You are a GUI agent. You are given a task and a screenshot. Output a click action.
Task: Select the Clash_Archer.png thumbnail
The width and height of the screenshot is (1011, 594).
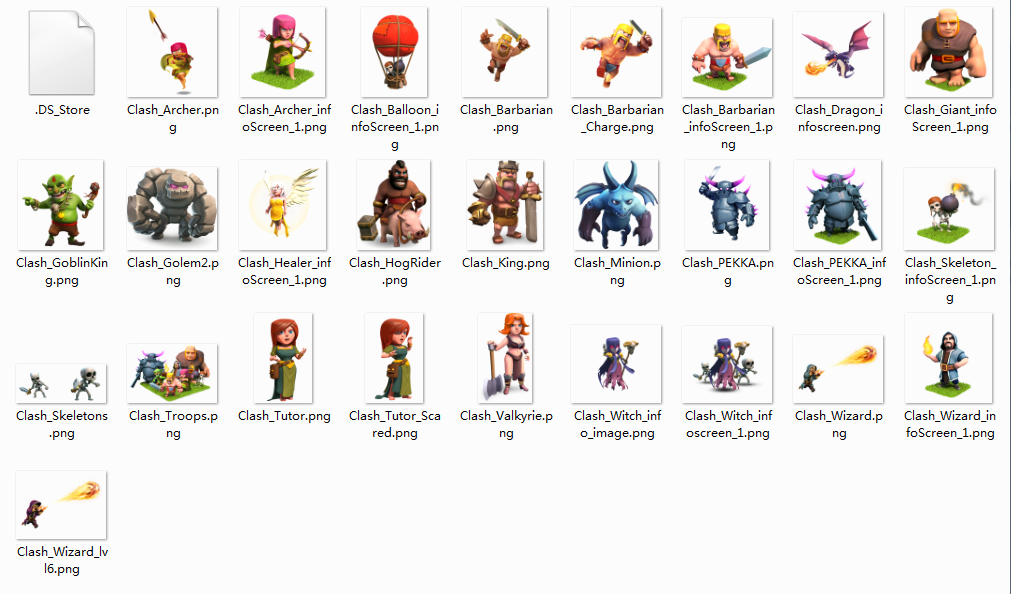click(172, 52)
